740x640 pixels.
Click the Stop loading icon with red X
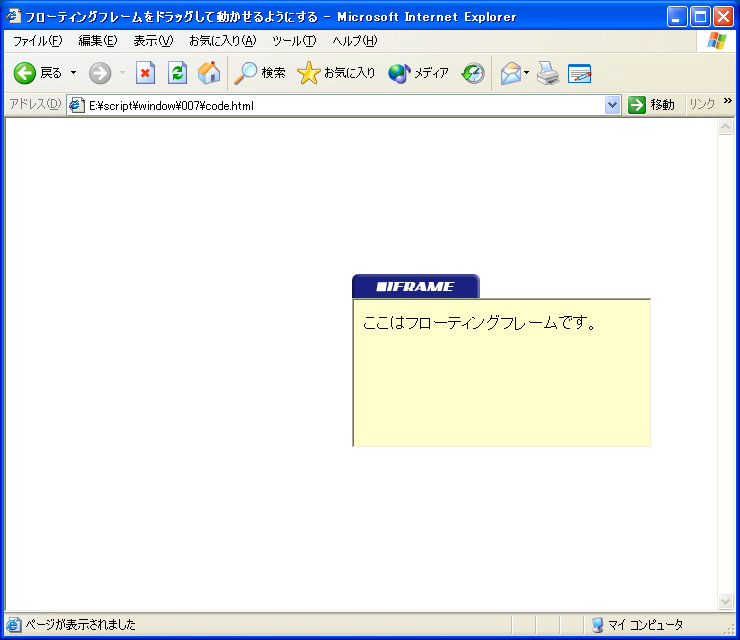145,73
